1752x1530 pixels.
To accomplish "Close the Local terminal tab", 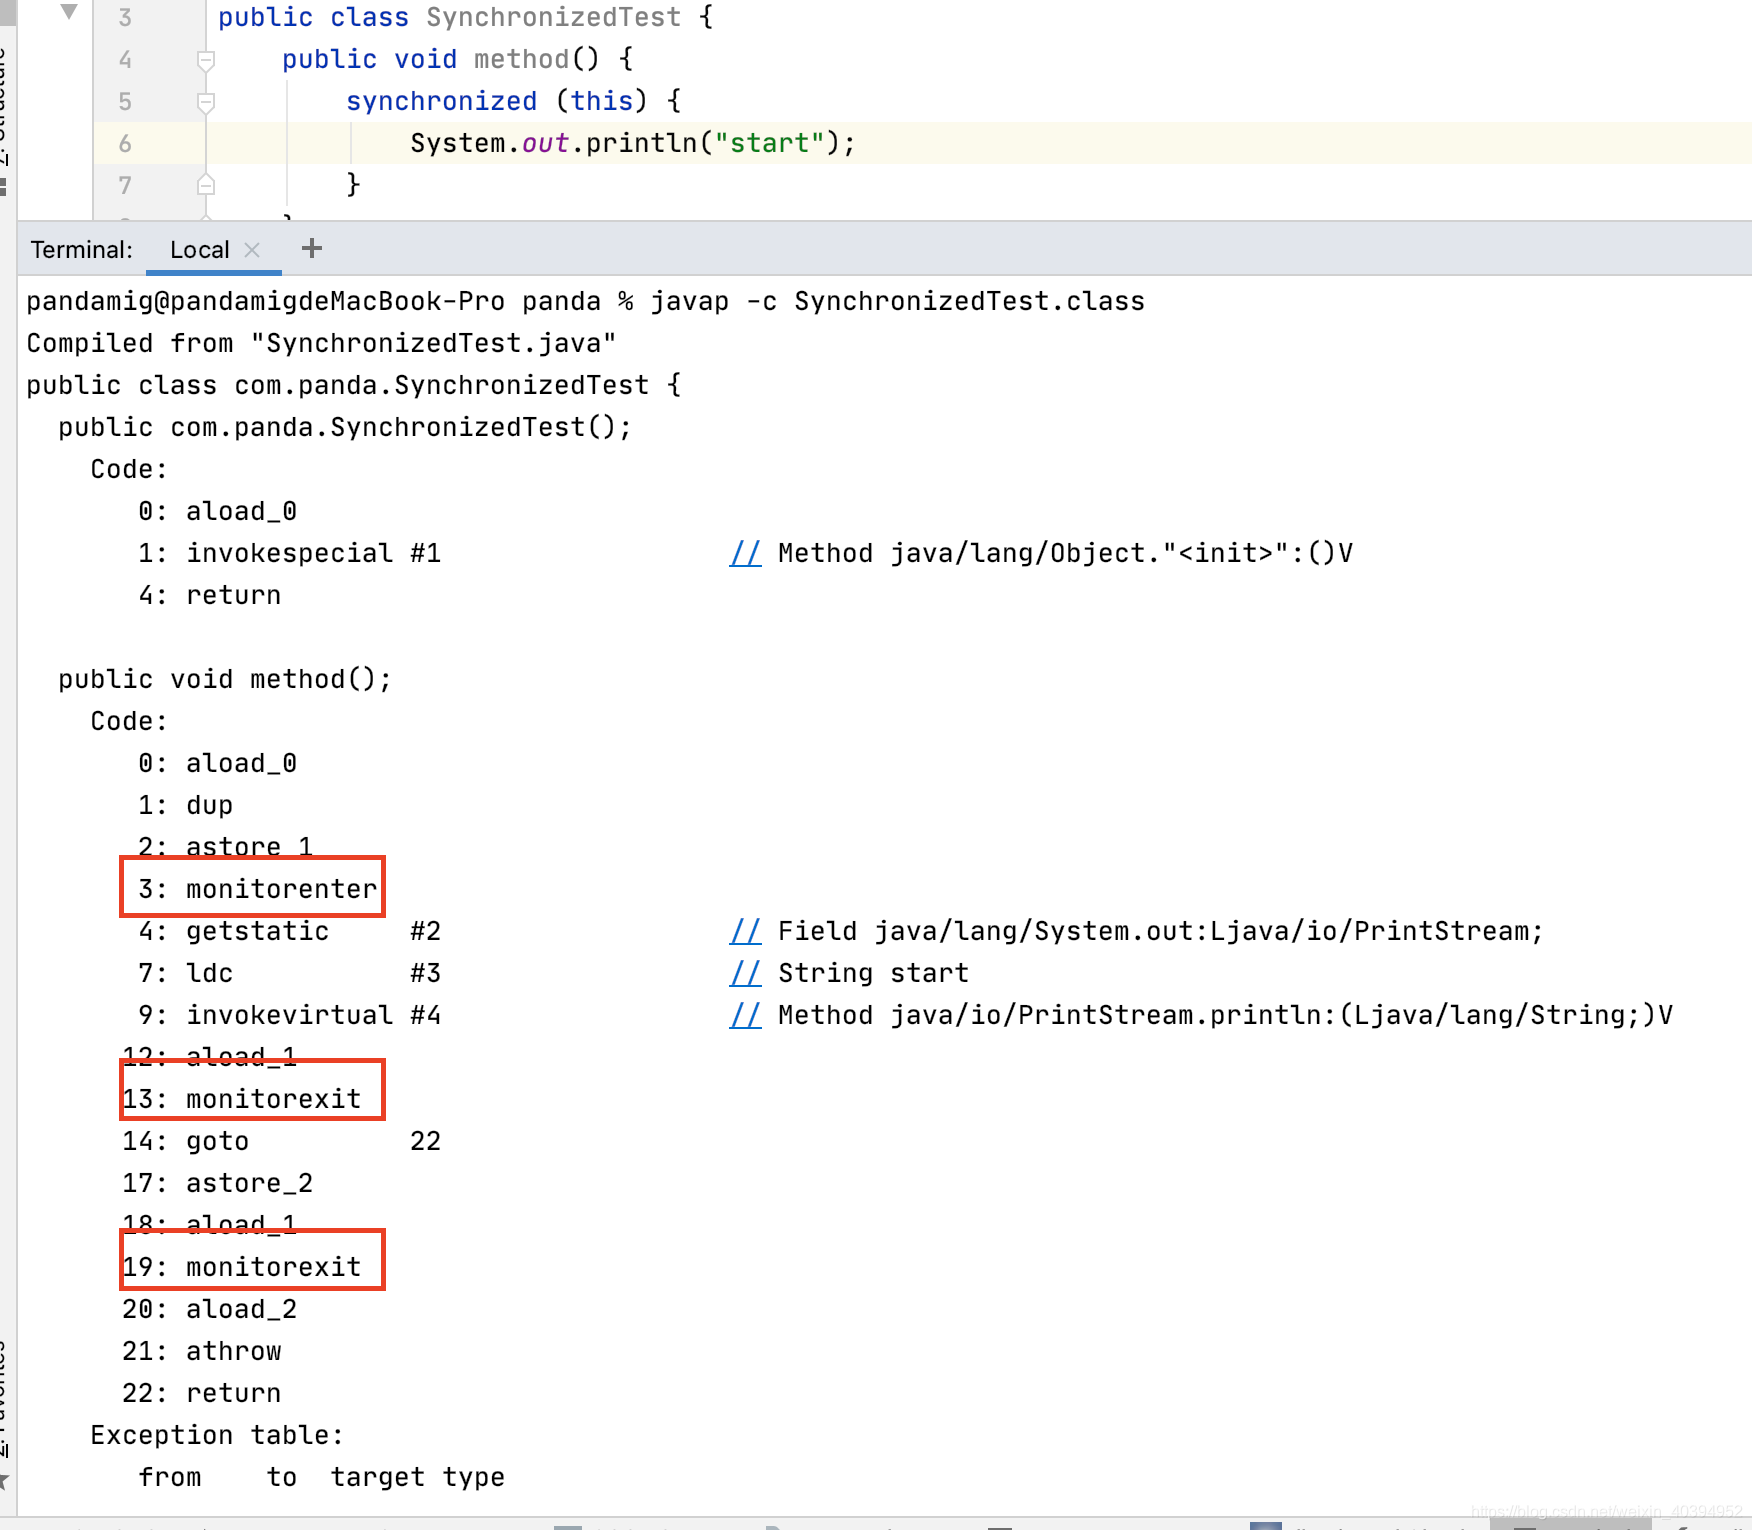I will point(252,250).
